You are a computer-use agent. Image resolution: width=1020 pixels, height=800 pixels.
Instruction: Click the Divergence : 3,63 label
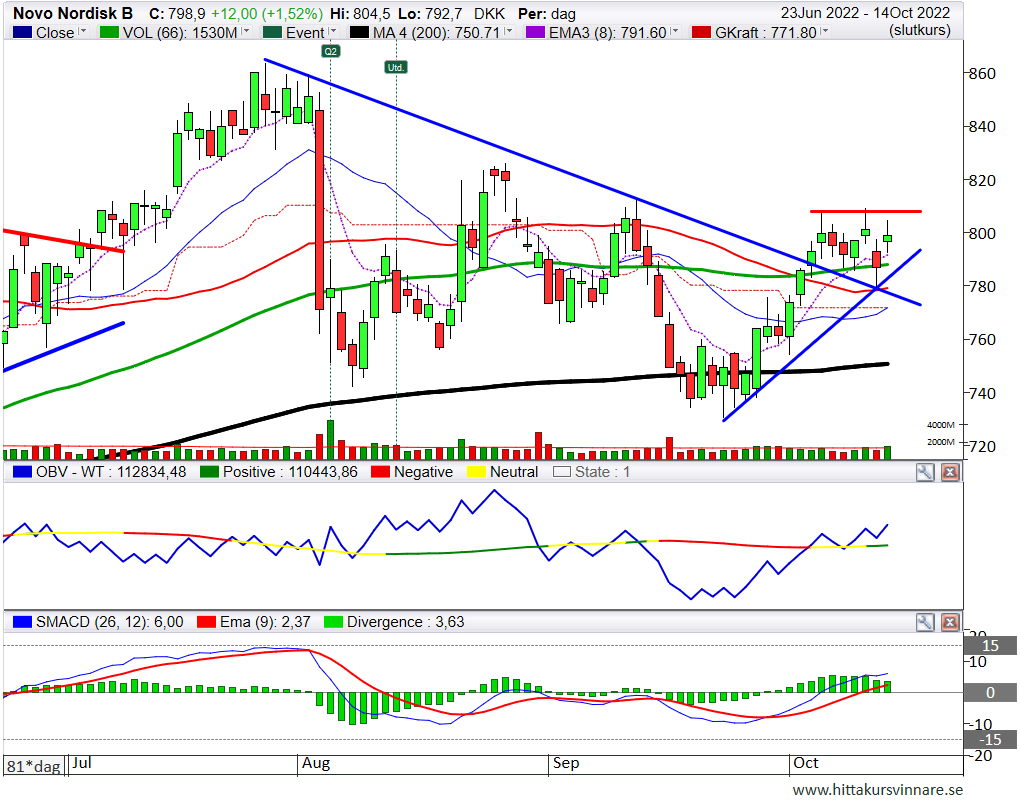click(406, 622)
